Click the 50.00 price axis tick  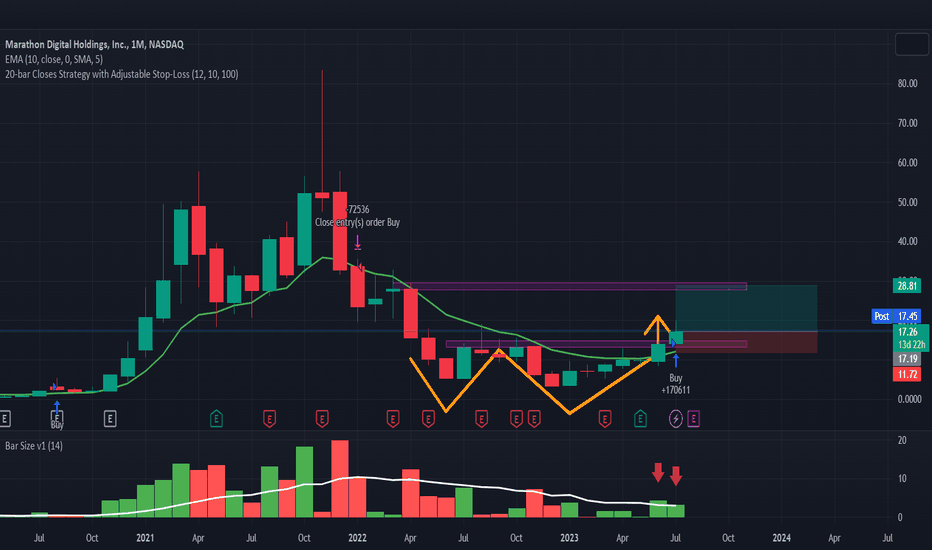coord(907,202)
